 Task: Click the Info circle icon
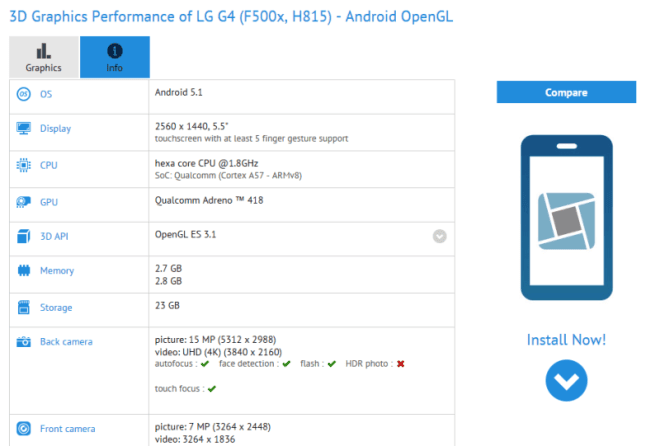(114, 51)
